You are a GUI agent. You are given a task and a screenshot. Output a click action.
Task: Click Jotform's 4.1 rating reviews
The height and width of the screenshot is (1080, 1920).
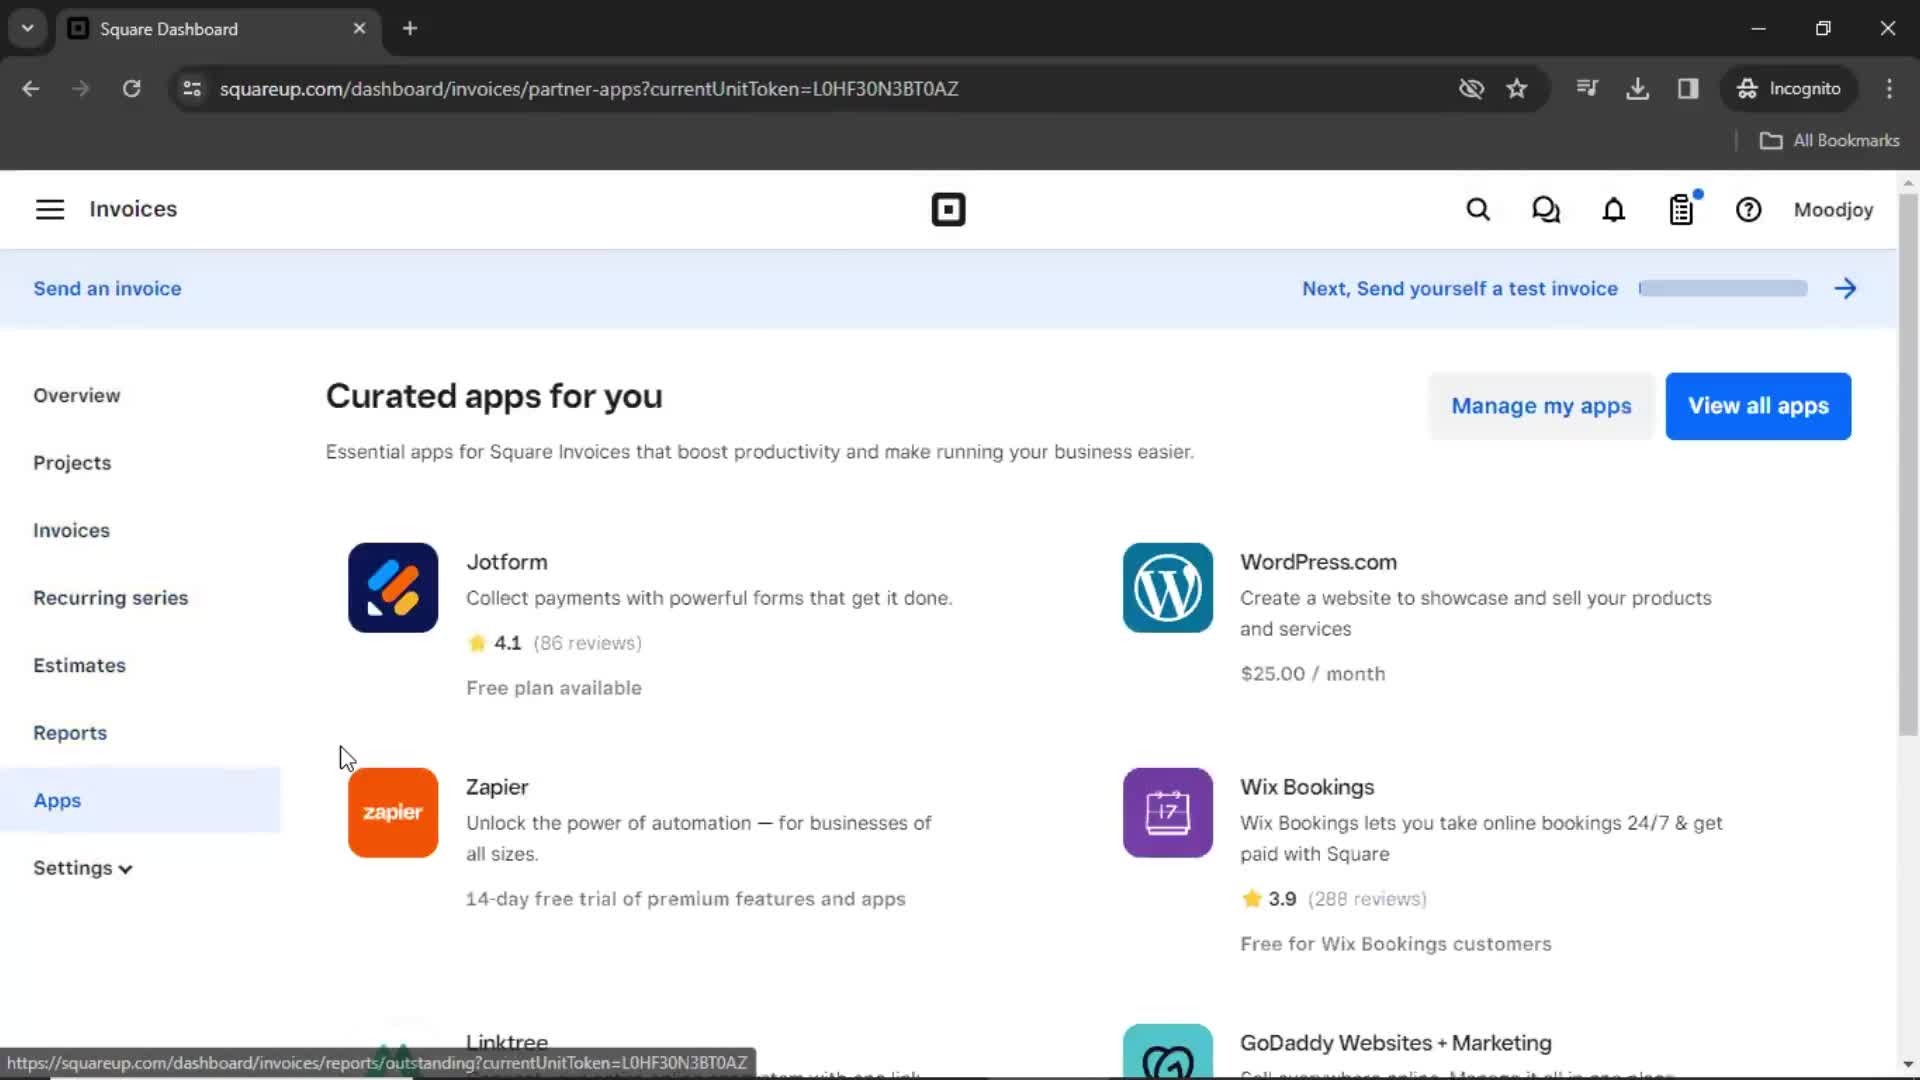click(x=554, y=643)
